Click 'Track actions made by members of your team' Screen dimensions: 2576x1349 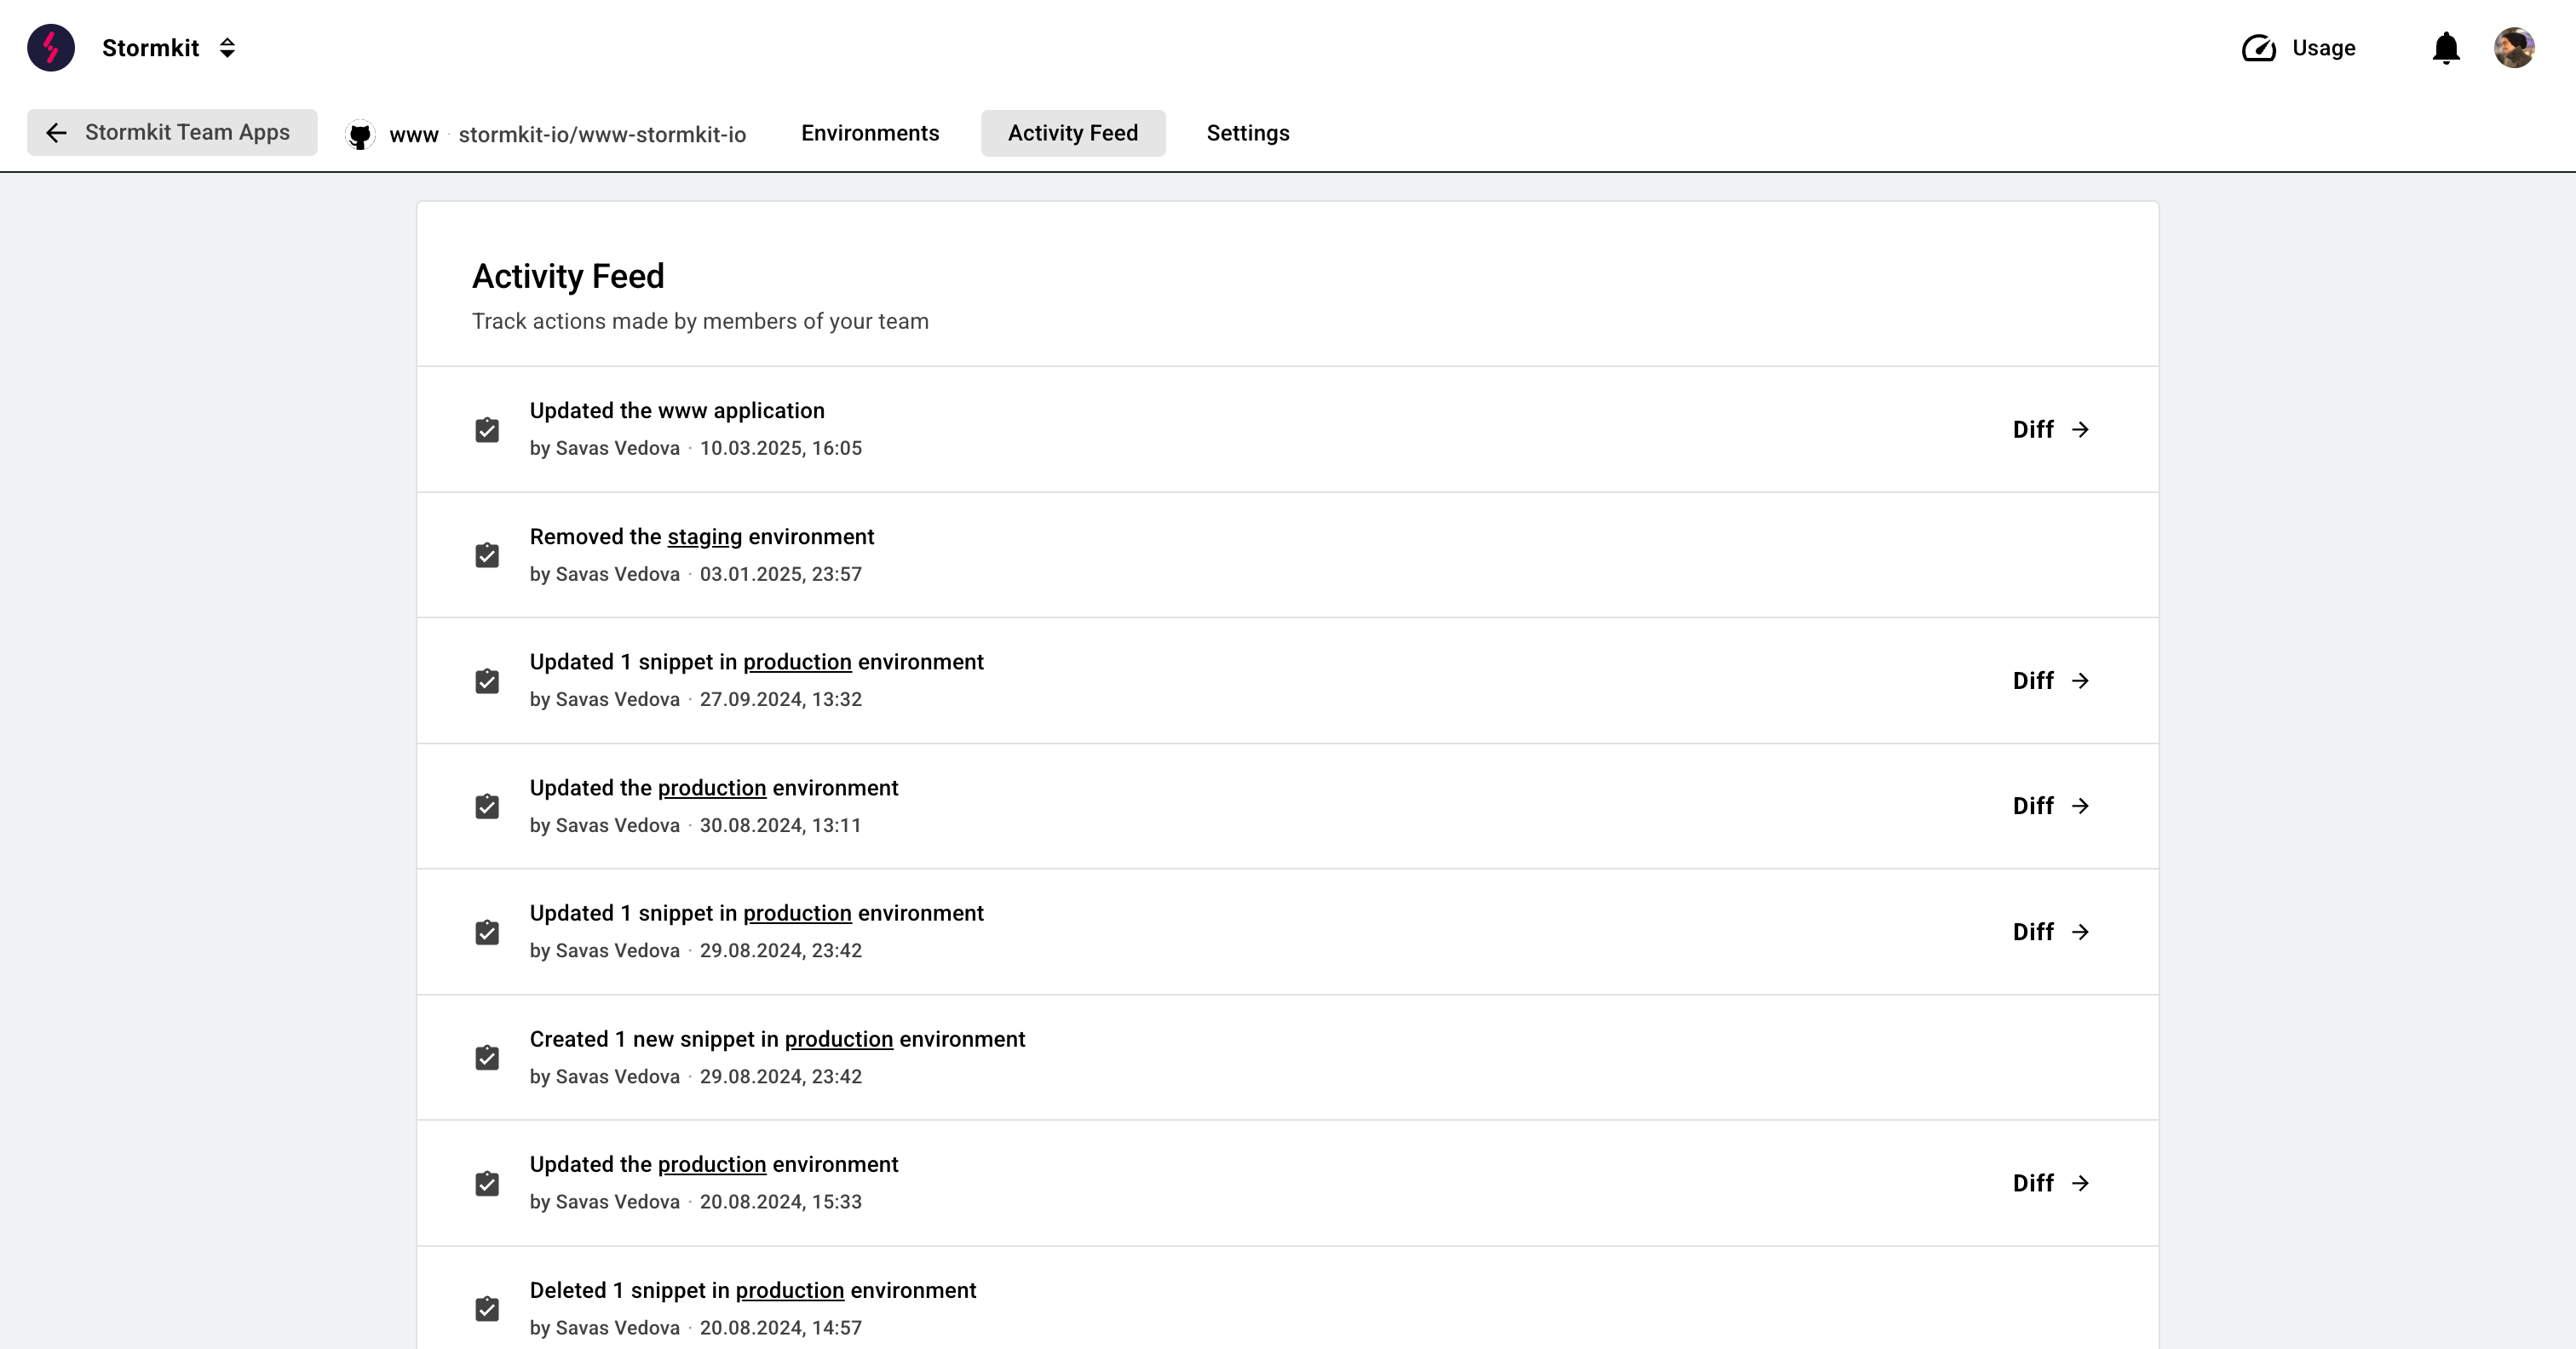pyautogui.click(x=700, y=321)
